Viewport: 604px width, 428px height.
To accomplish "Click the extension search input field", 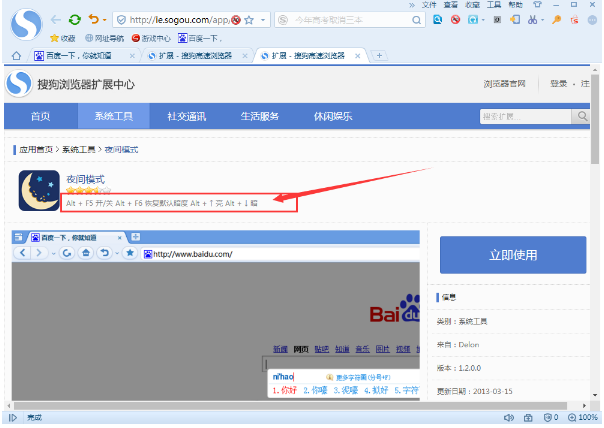I will [x=526, y=116].
